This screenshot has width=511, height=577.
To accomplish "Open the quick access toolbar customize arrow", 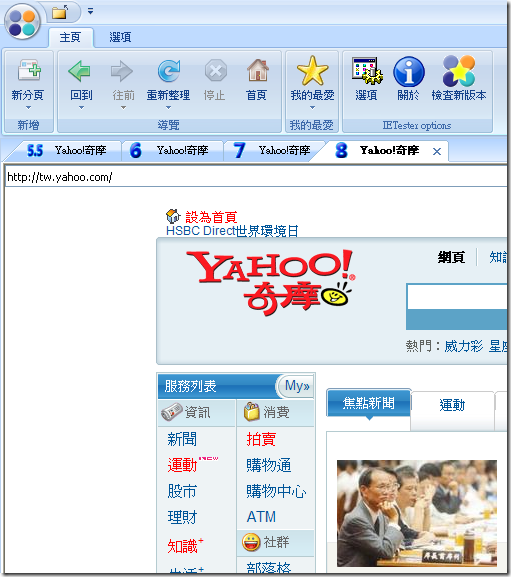I will [90, 11].
